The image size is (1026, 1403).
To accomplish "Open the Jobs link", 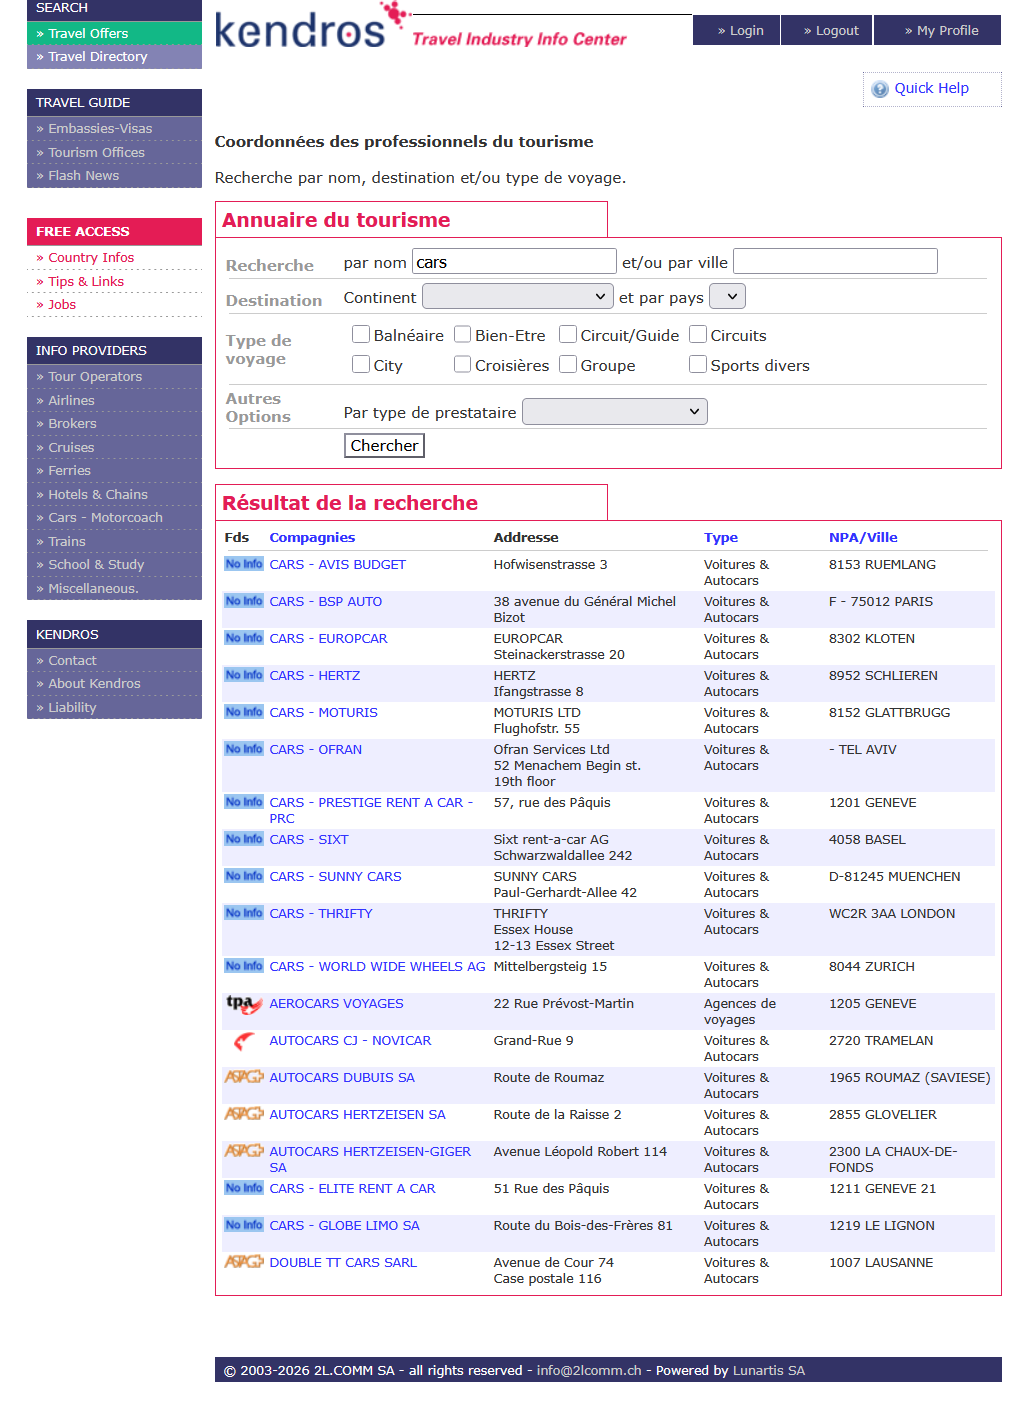I will click(62, 304).
